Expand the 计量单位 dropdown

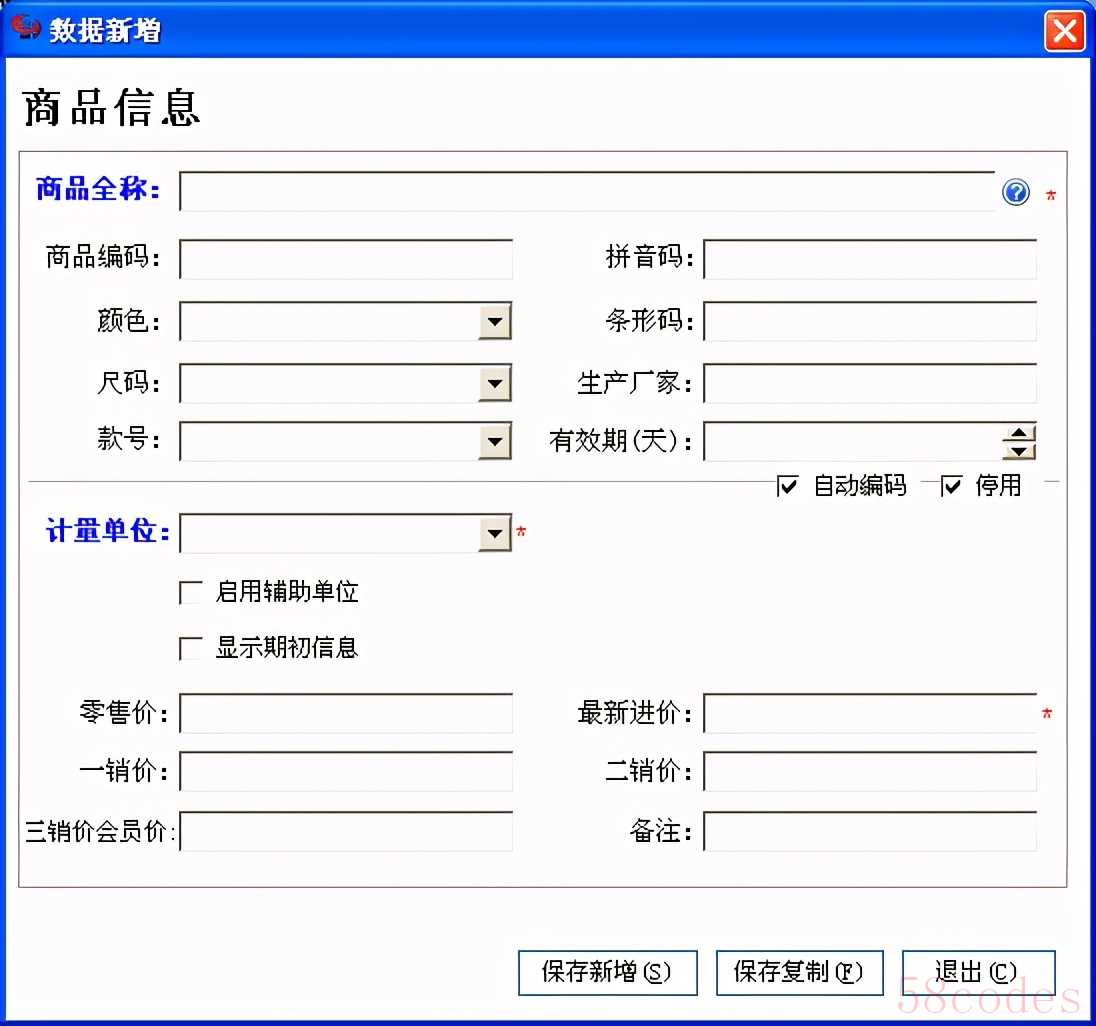(495, 534)
